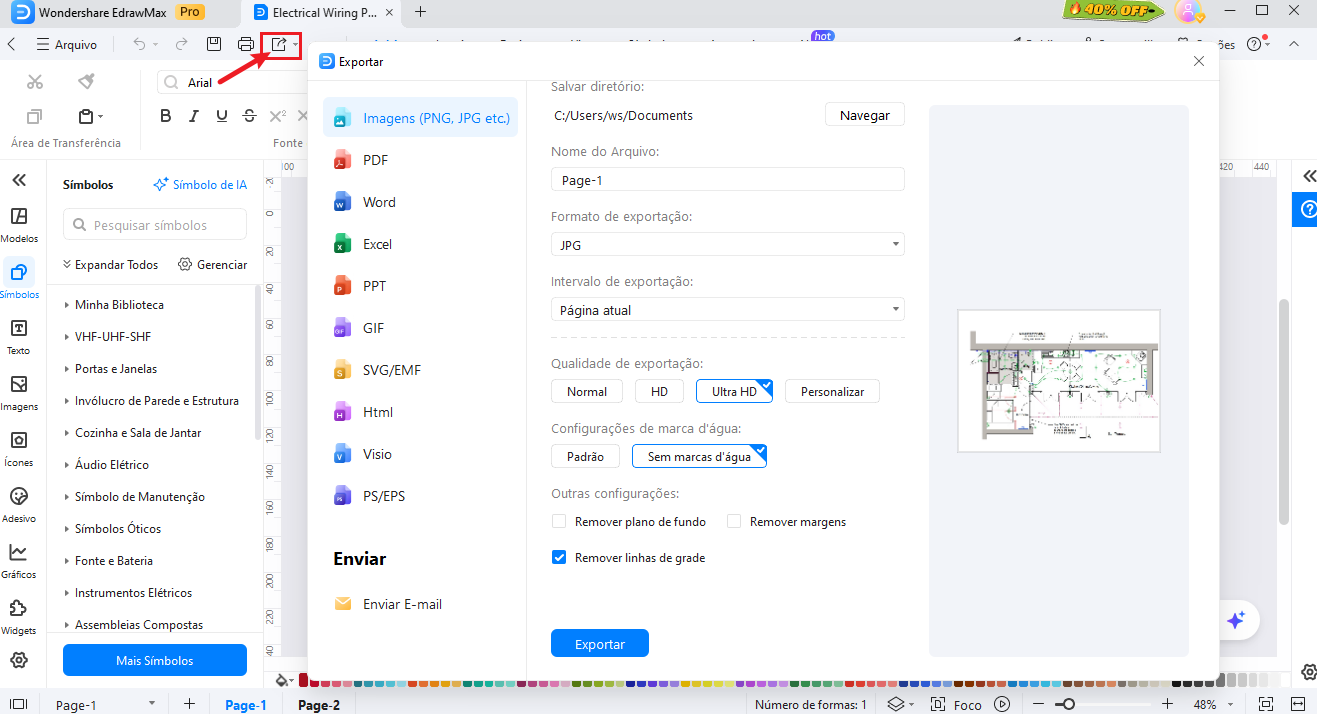Click the Print icon in toolbar
The image size is (1317, 714).
pos(246,45)
